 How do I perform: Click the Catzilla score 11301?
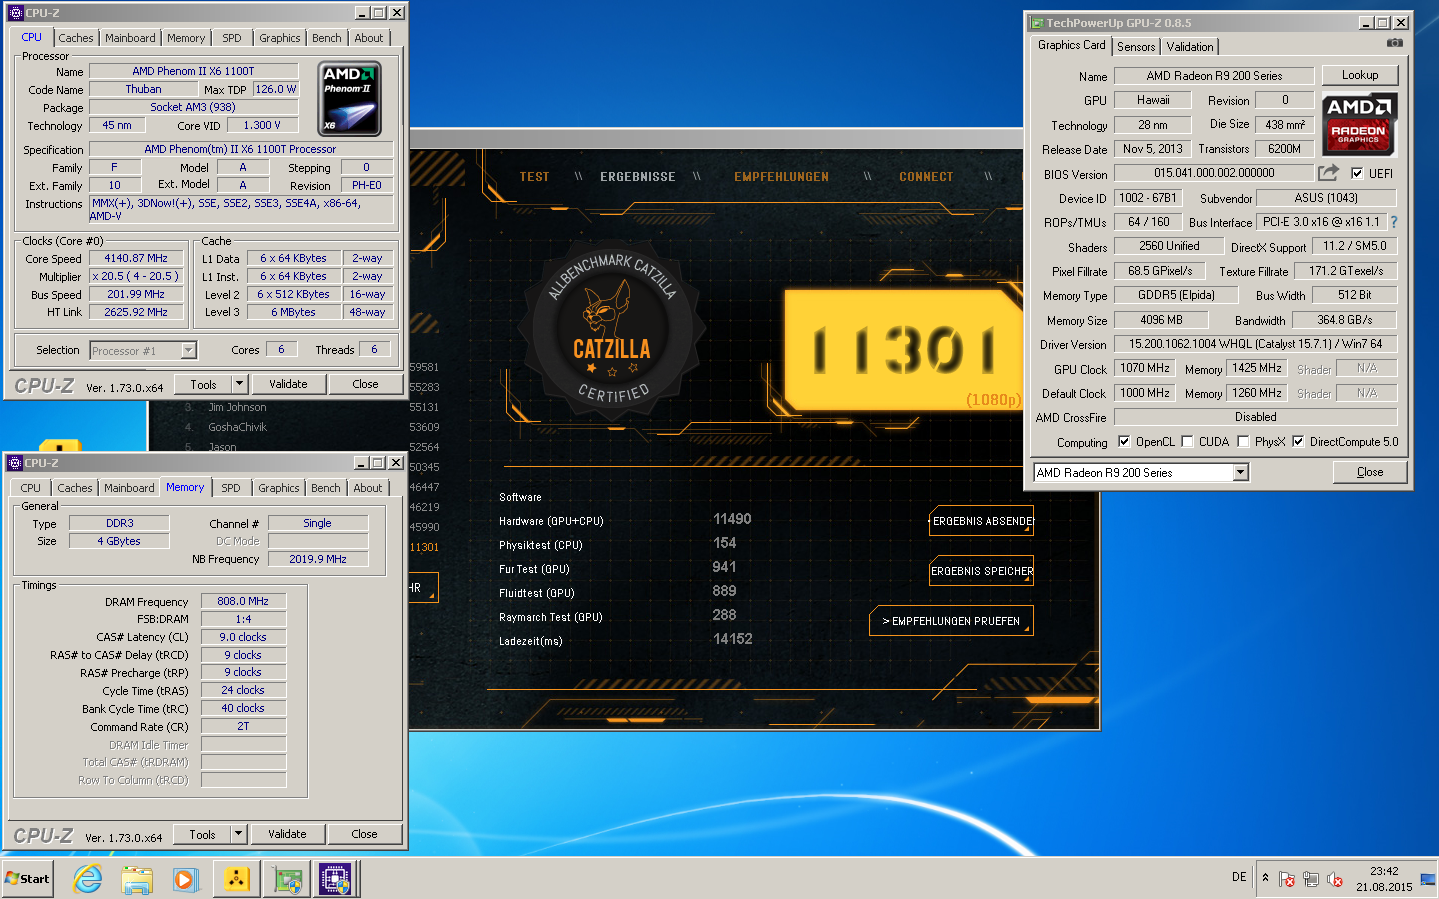pyautogui.click(x=905, y=350)
